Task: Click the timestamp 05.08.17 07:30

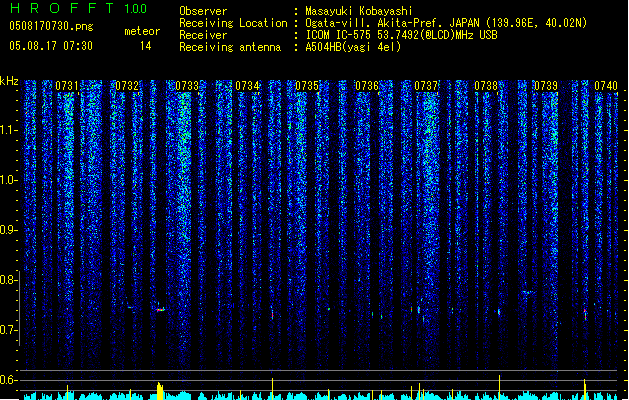Action: click(x=51, y=46)
